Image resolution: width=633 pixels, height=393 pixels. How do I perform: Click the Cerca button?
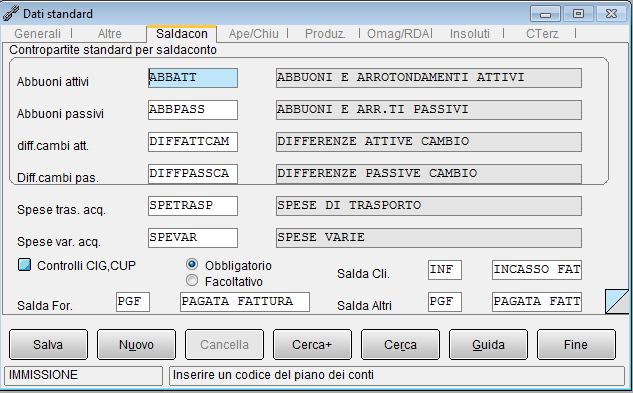[400, 345]
